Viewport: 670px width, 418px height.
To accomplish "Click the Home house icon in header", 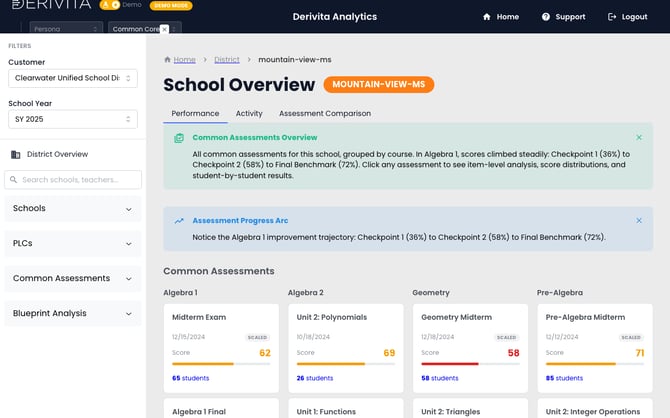I will [x=487, y=17].
